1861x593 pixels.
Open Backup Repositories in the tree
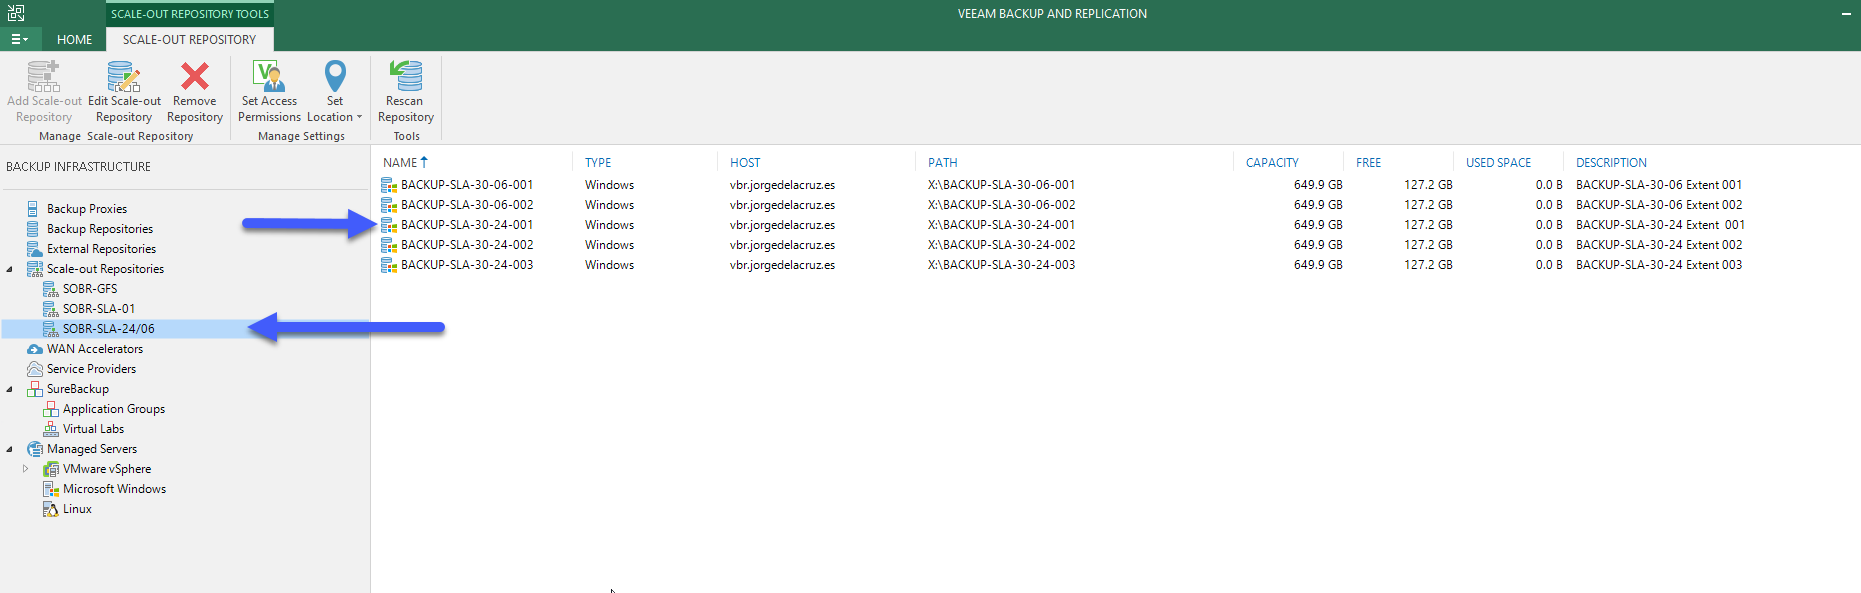100,229
